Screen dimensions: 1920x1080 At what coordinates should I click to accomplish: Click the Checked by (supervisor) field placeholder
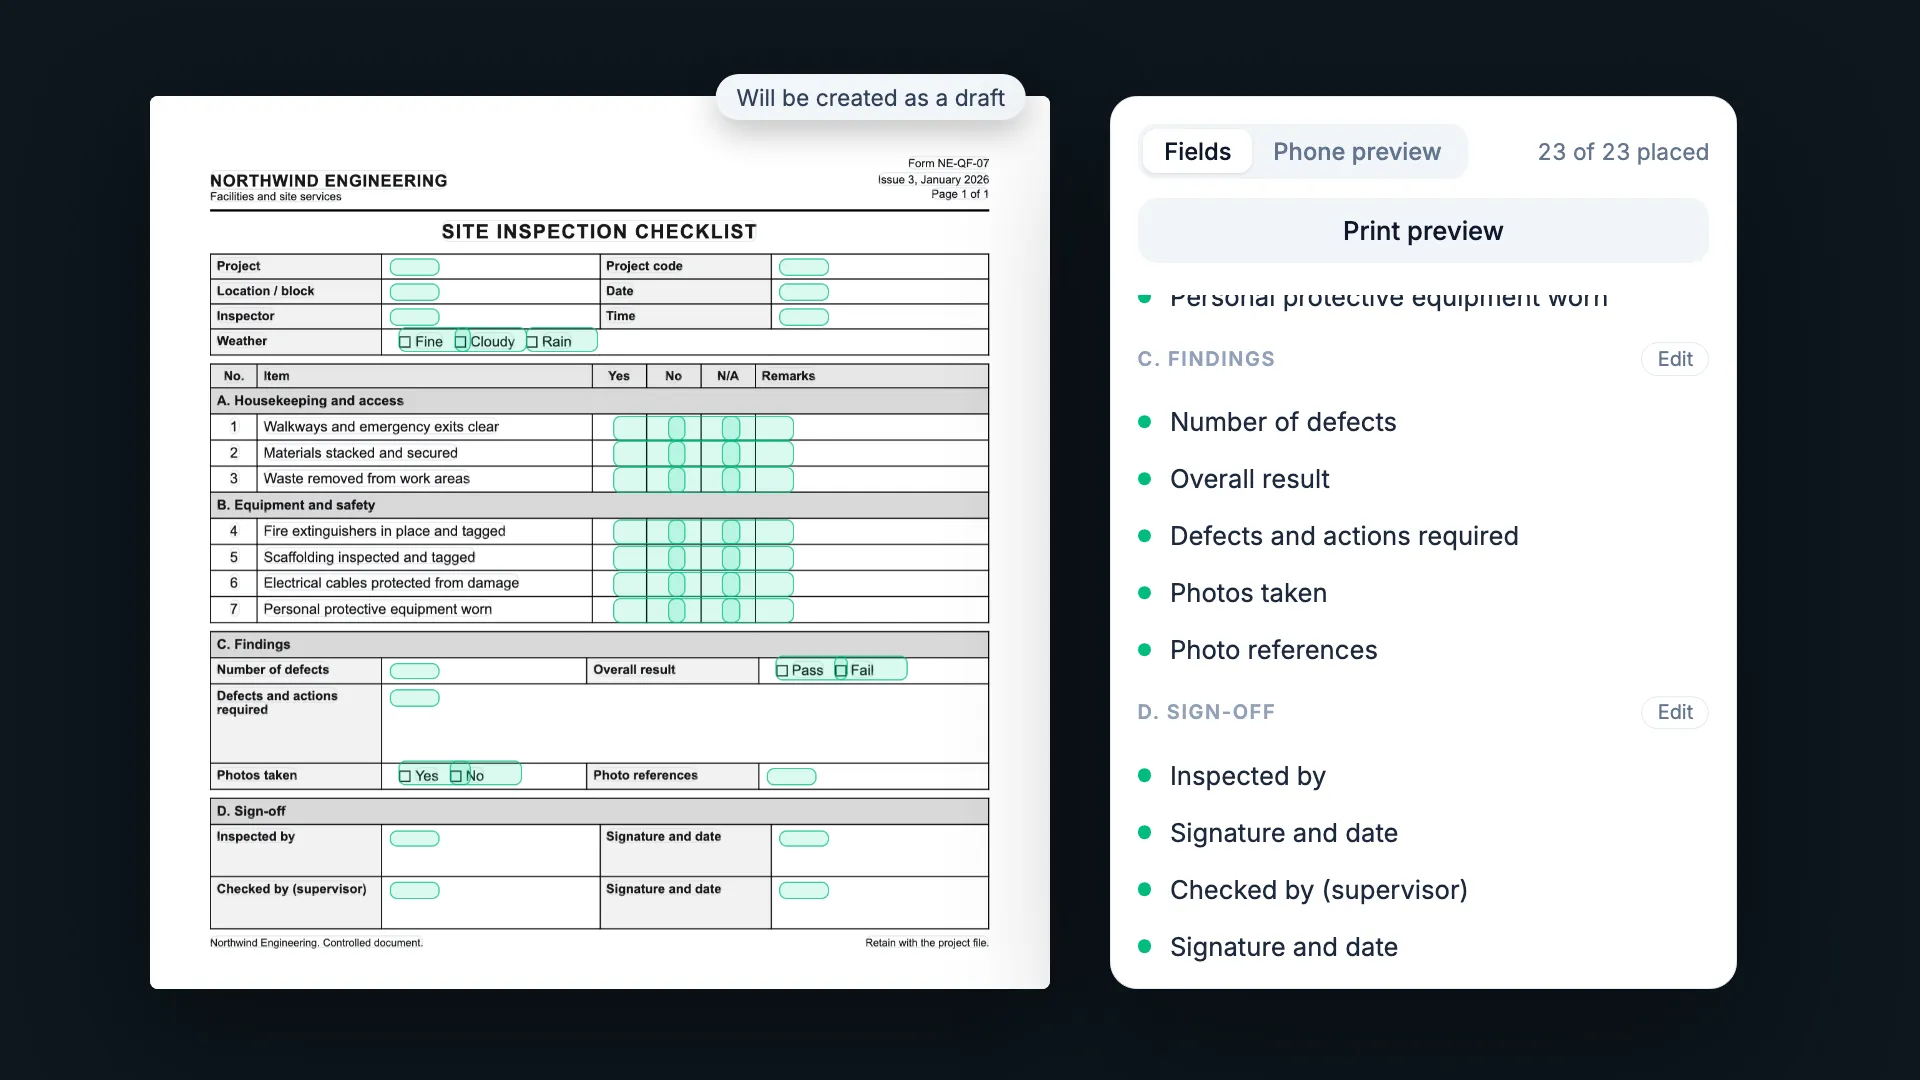click(x=414, y=891)
